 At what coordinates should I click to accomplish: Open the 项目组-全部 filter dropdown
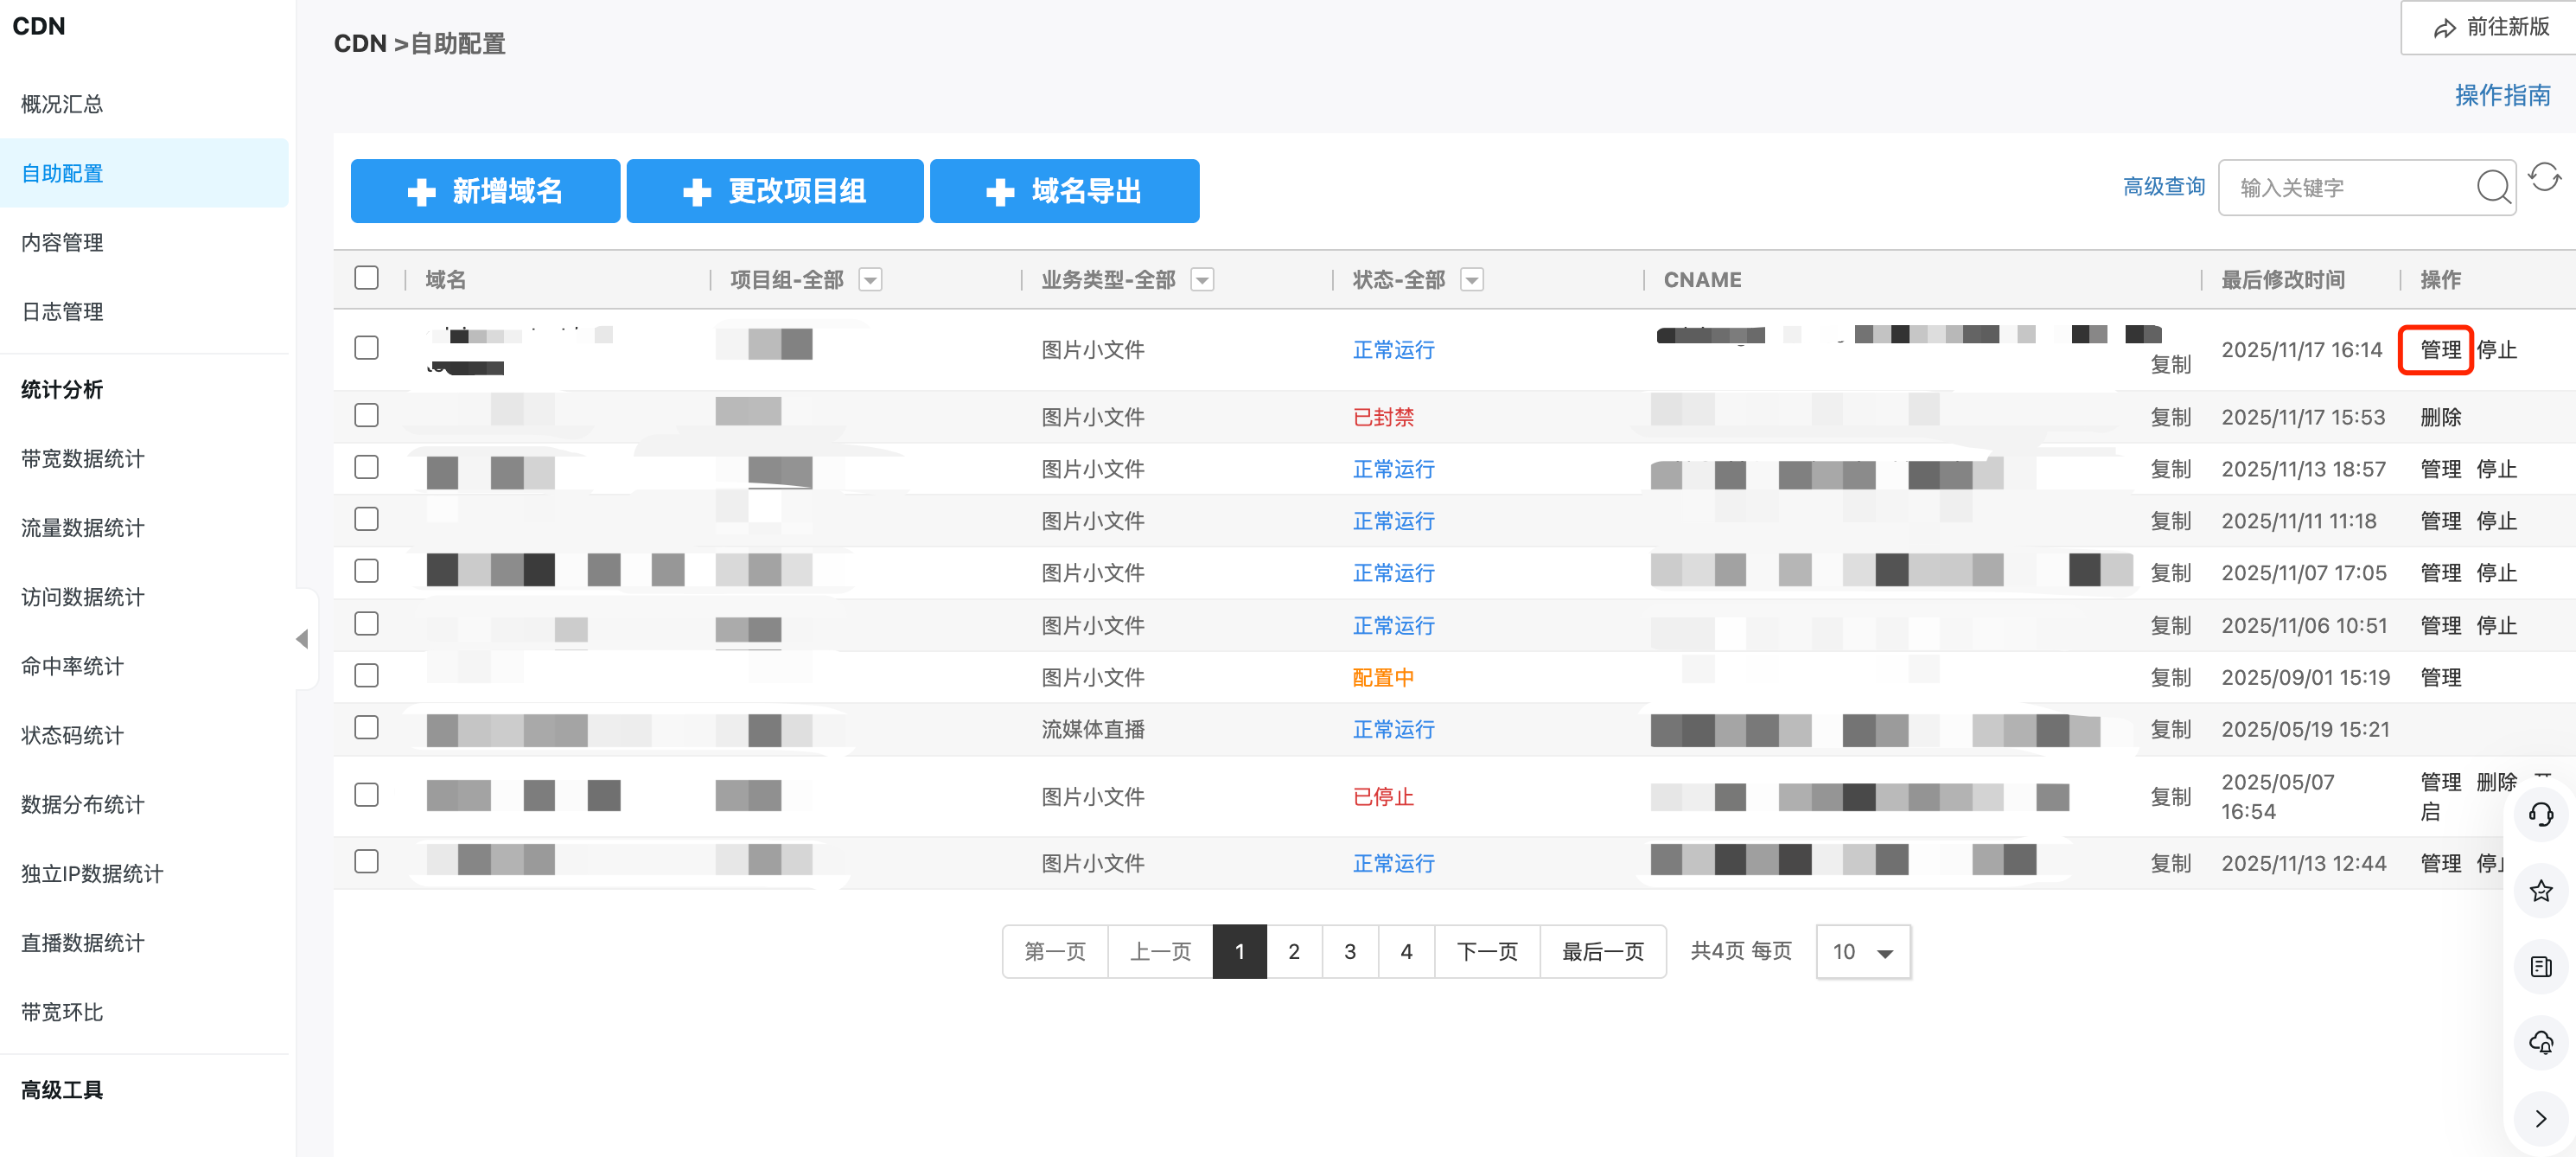click(x=870, y=280)
